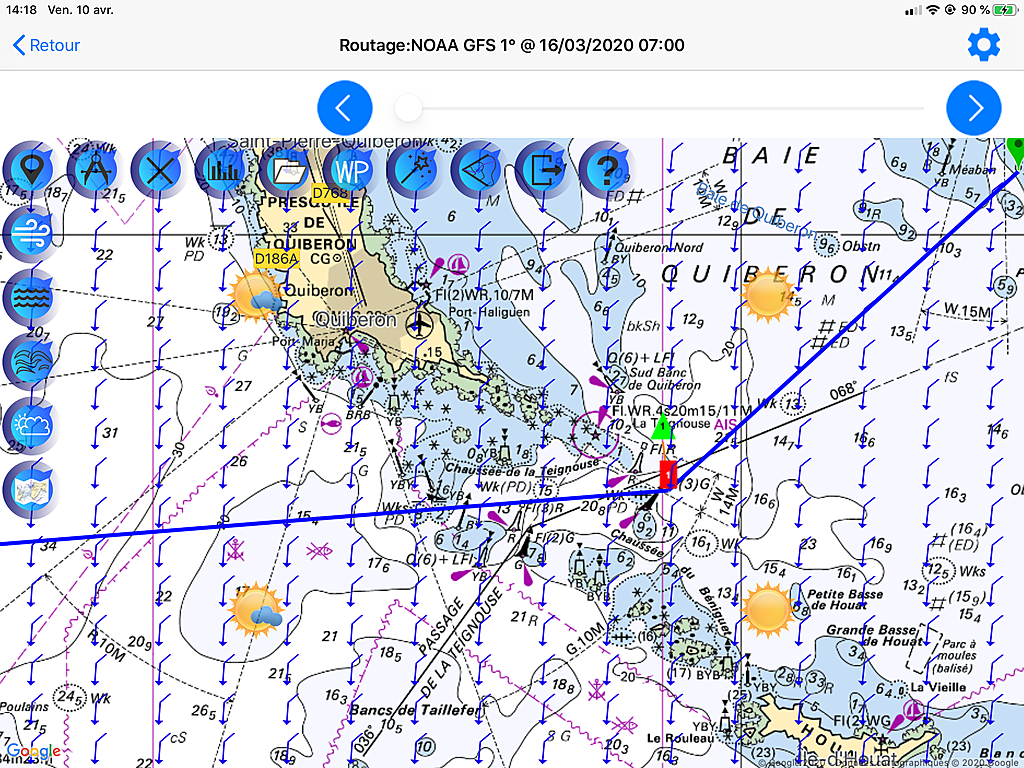
Task: Open the question mark help icon
Action: [x=607, y=170]
